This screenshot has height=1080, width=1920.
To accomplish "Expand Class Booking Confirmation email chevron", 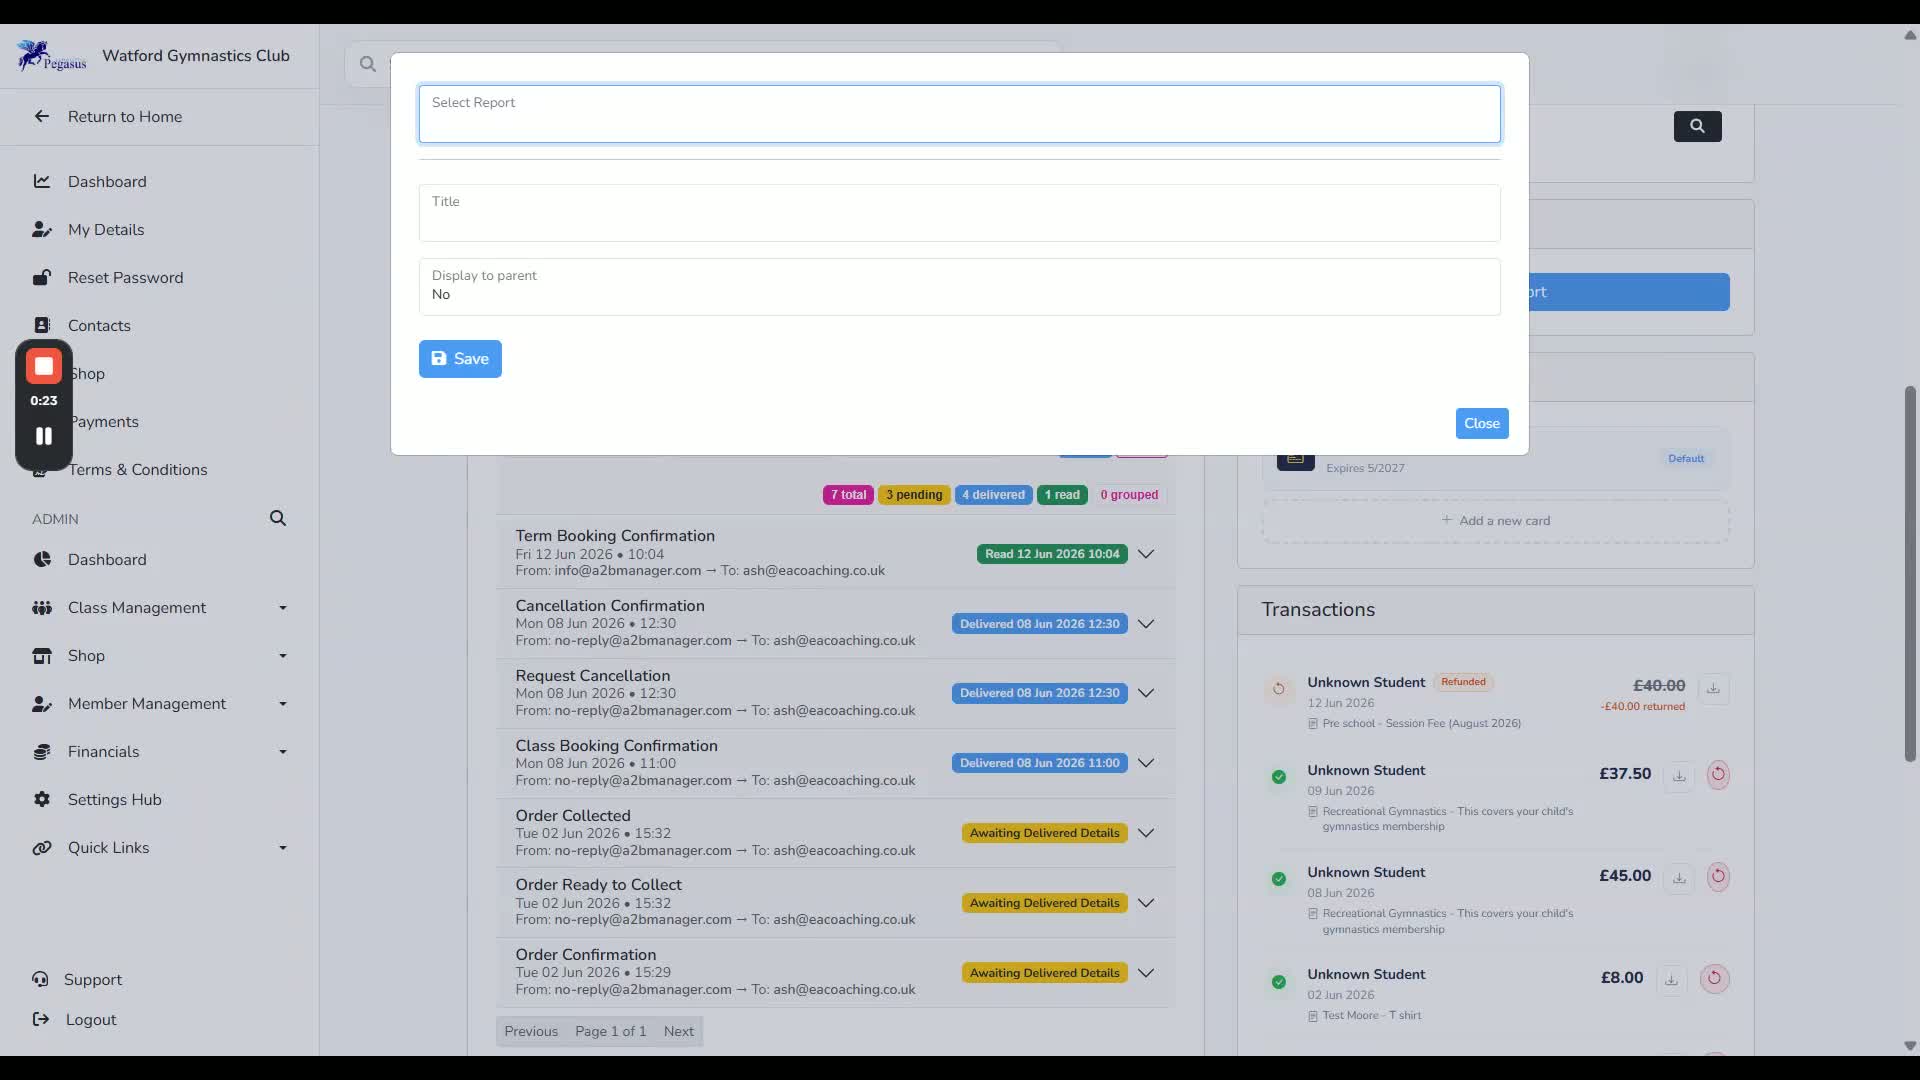I will click(1146, 763).
